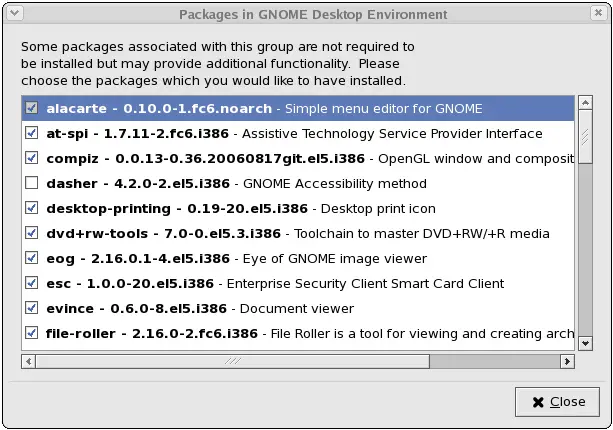
Task: Disable the compiz package checkbox
Action: (x=31, y=158)
